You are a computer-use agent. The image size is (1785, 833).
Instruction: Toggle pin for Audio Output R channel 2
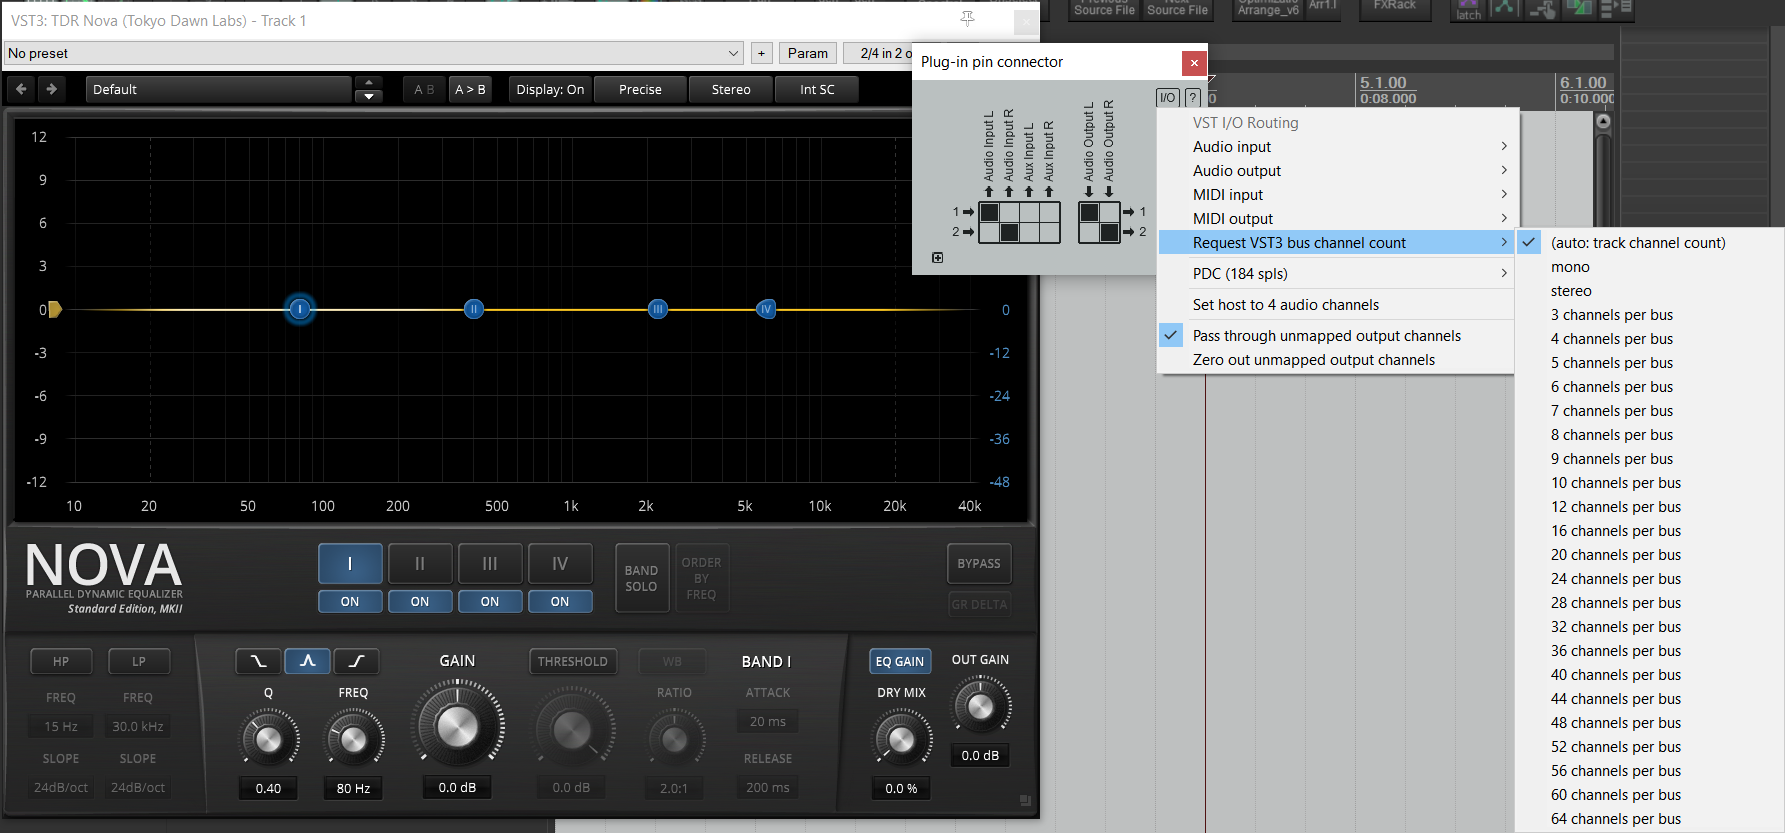(1109, 232)
